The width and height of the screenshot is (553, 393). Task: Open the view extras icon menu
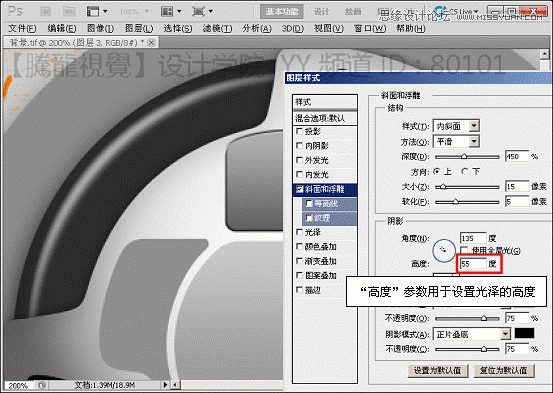tap(97, 12)
